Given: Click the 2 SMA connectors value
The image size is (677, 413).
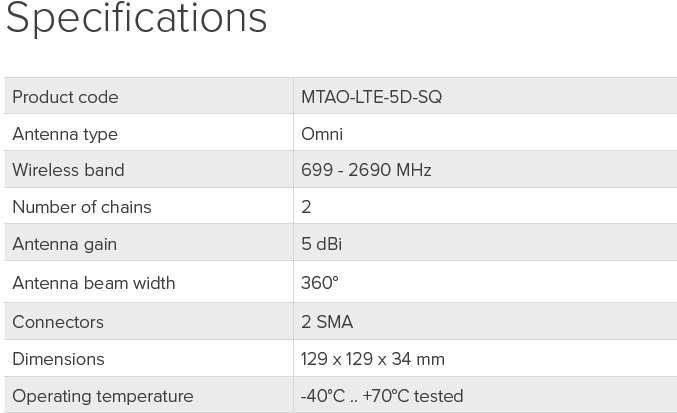Looking at the screenshot, I should coord(327,322).
